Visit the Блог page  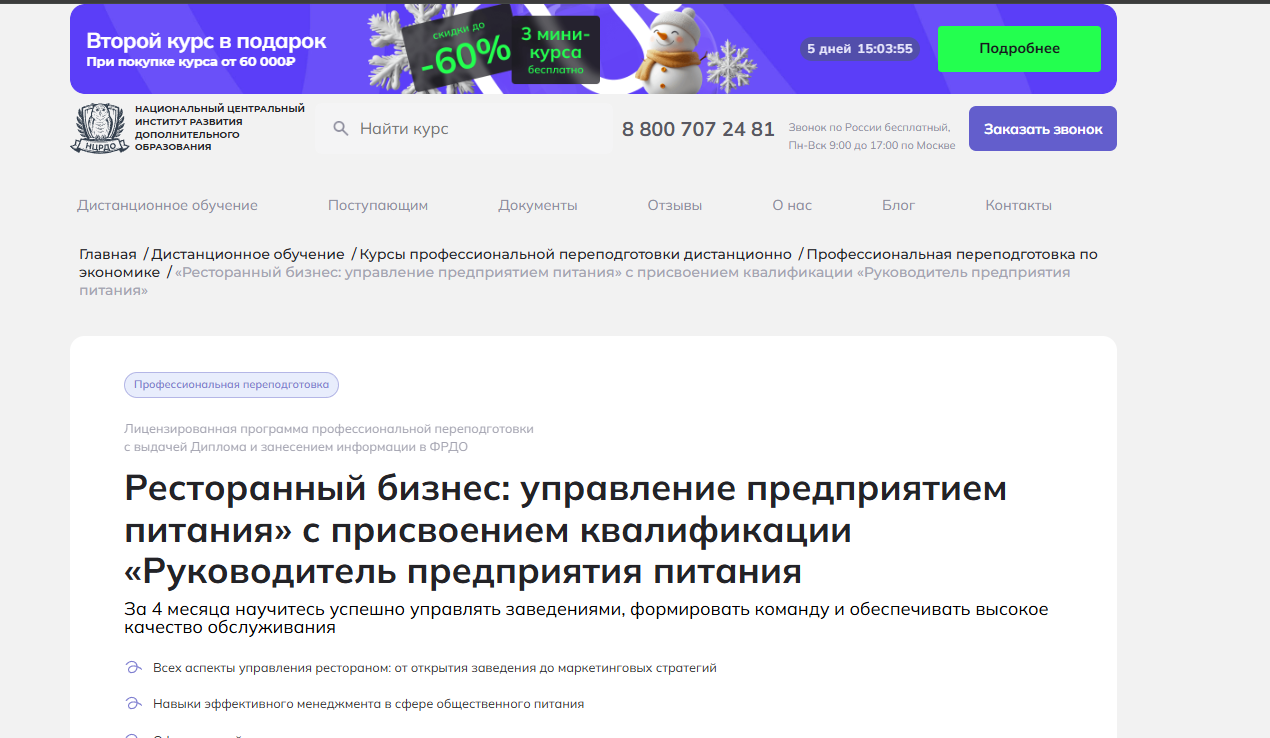[x=898, y=205]
